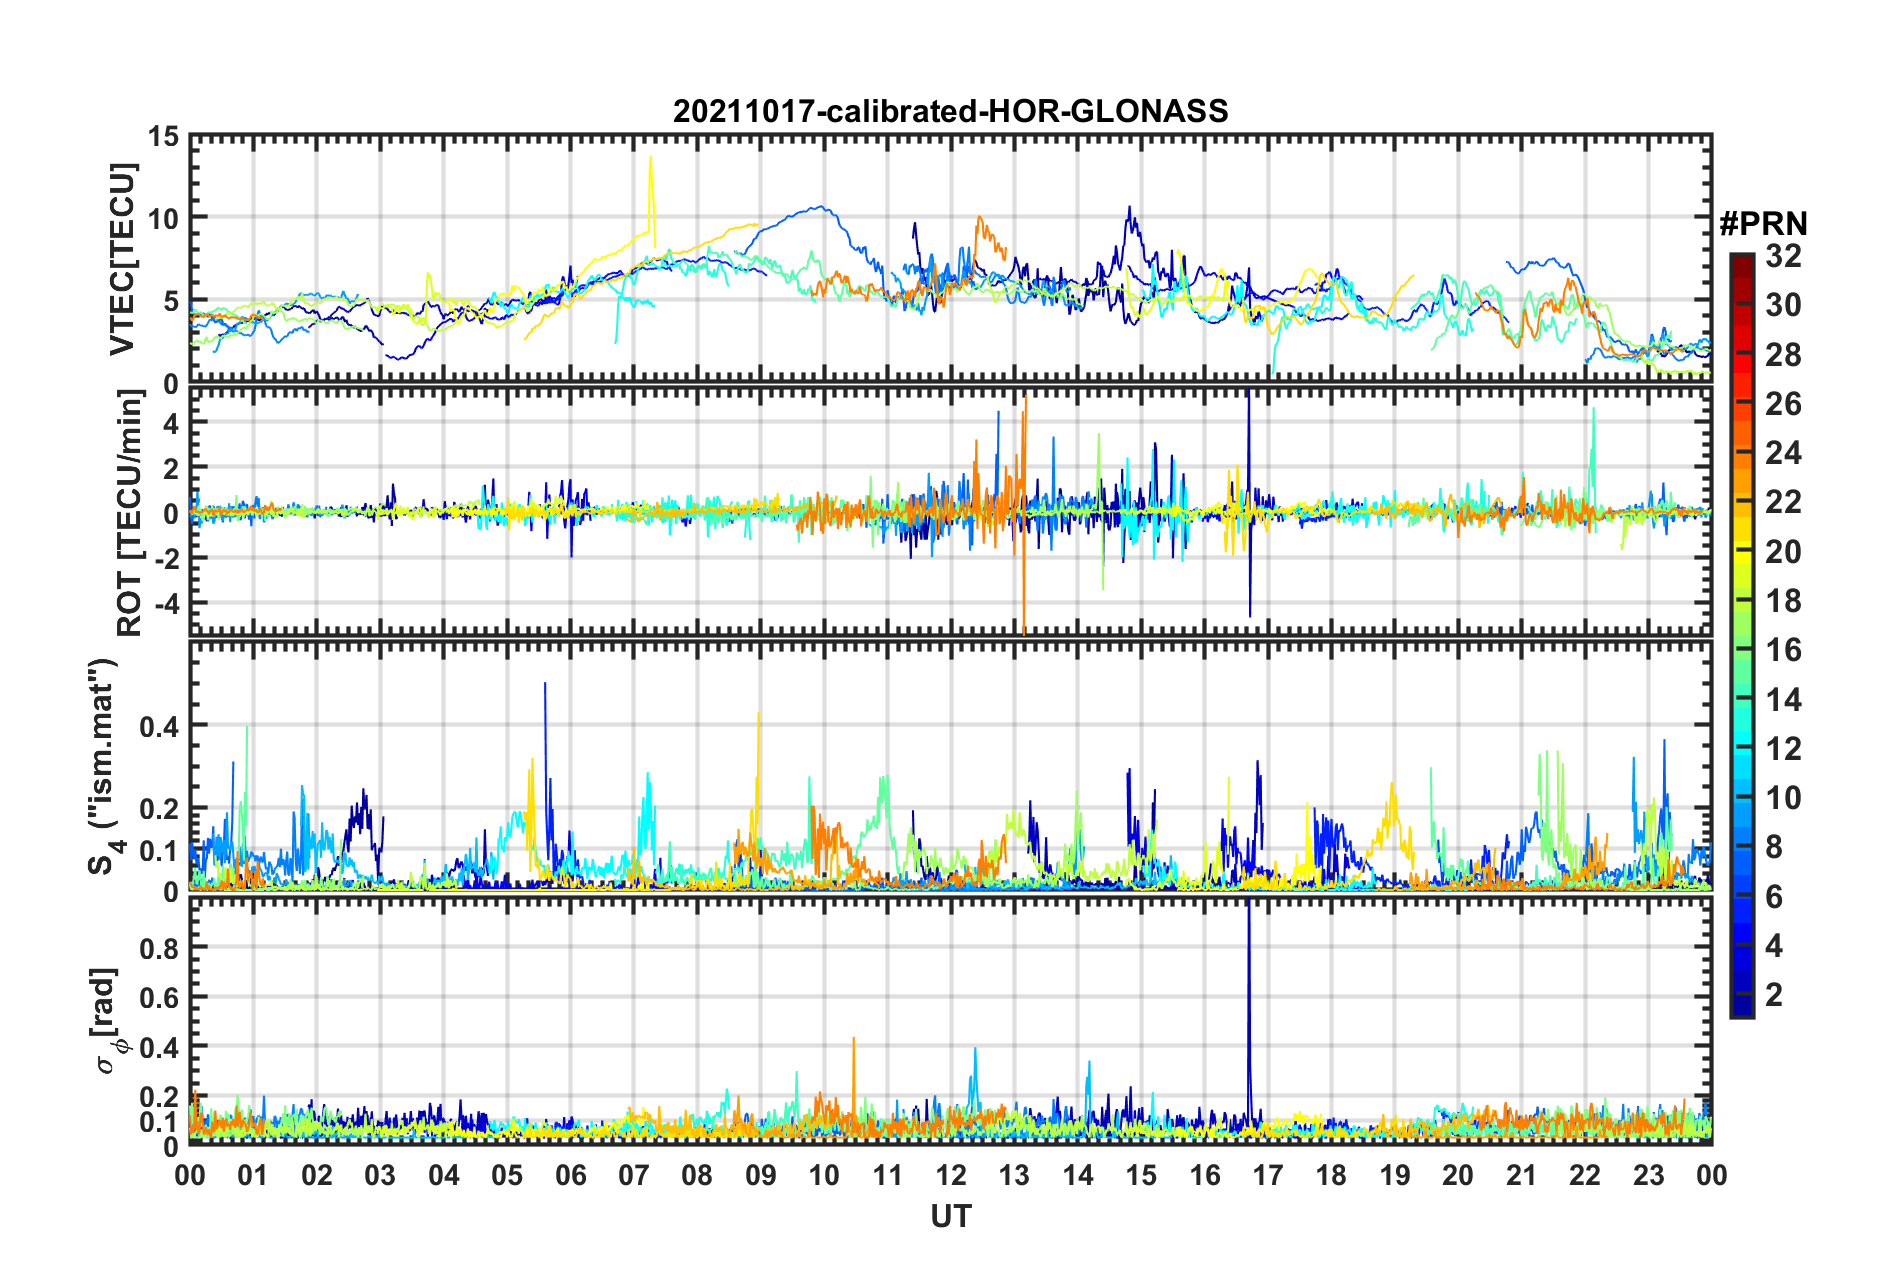The width and height of the screenshot is (1902, 1272).
Task: Click the S4 ("ism.mat") y-axis label
Action: pos(107,766)
